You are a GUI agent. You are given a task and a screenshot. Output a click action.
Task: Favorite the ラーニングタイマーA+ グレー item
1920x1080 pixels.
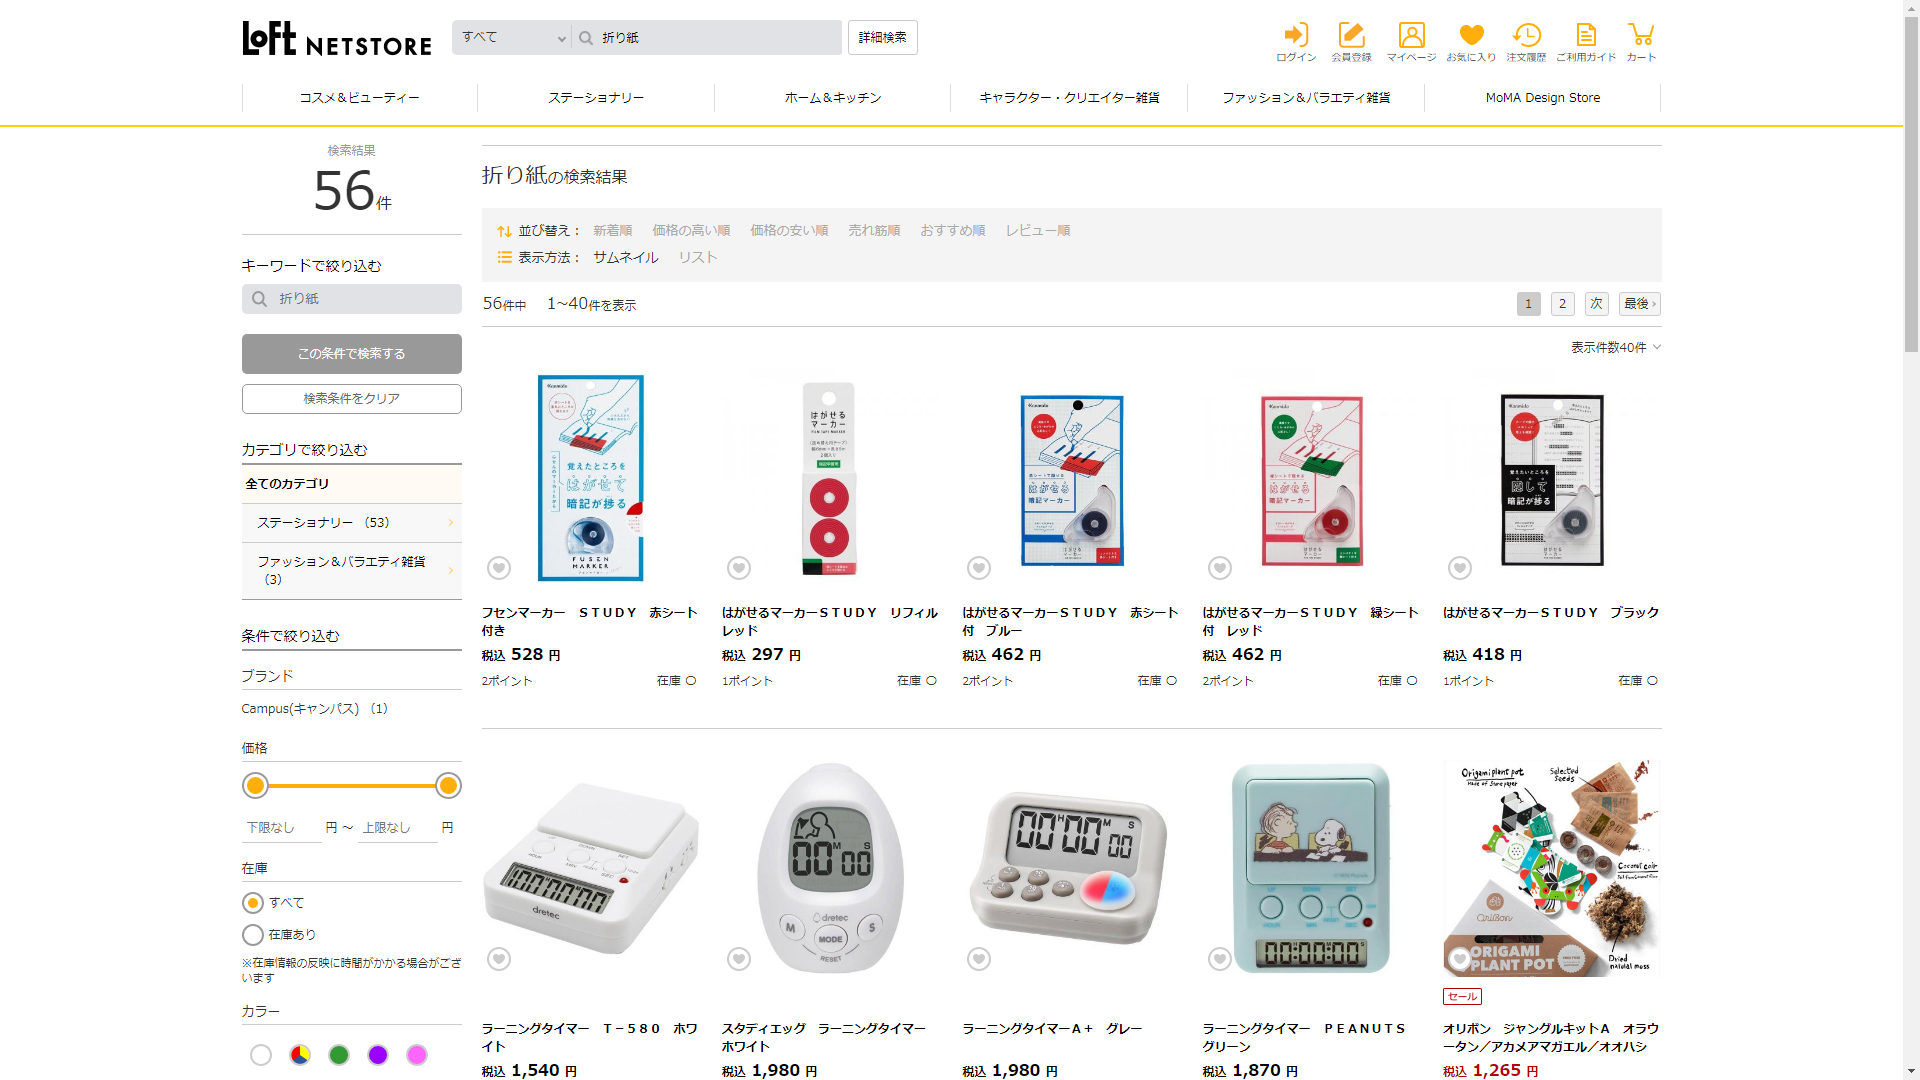pyautogui.click(x=979, y=959)
